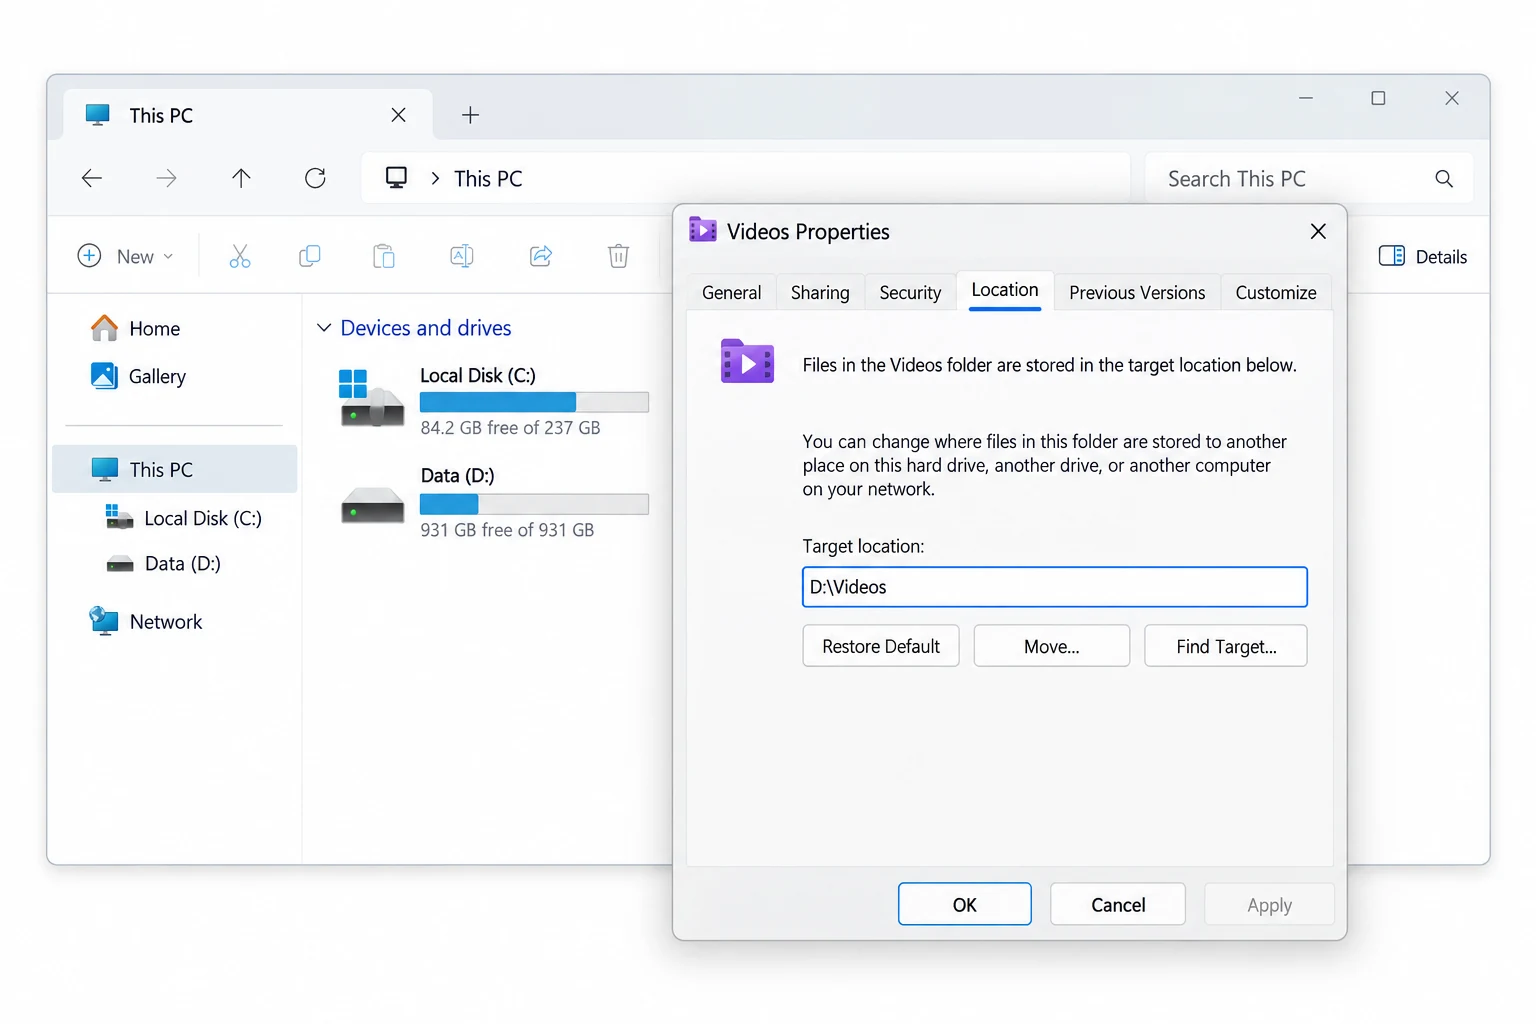
Task: Click the monitor icon in address bar
Action: (397, 178)
